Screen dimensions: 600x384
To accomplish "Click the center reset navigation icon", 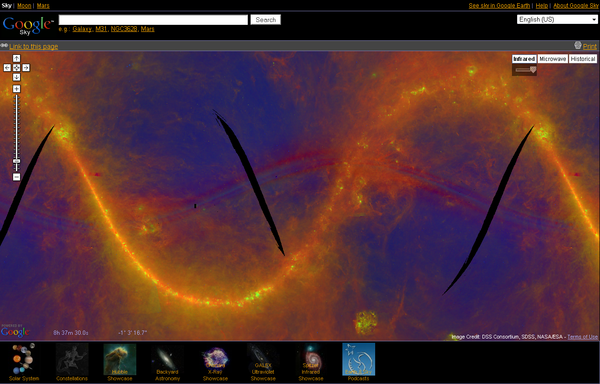I will pos(16,68).
